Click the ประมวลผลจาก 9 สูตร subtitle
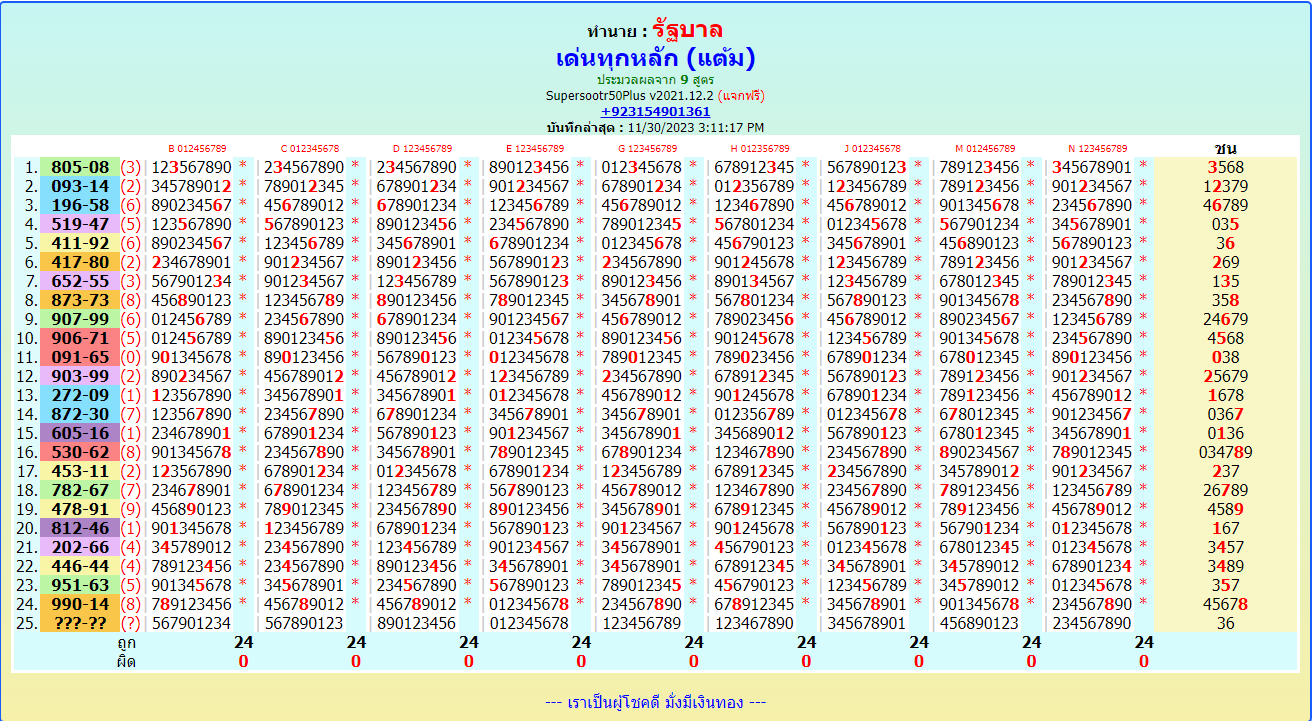The height and width of the screenshot is (721, 1312). [655, 79]
